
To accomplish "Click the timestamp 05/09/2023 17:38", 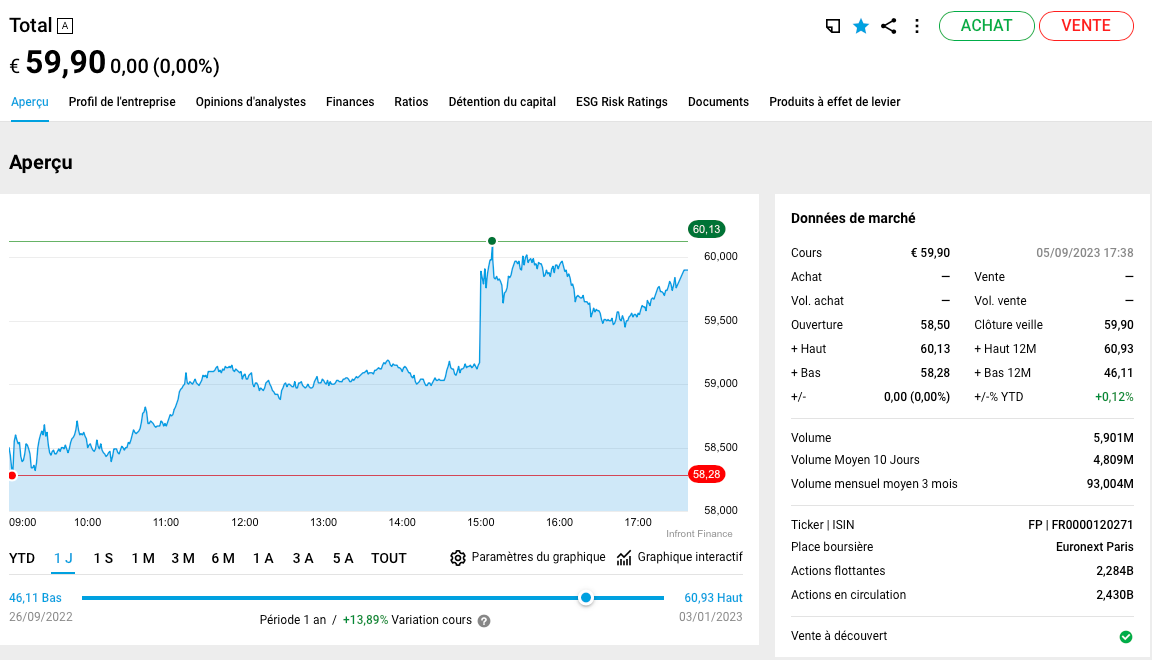I will click(1084, 253).
